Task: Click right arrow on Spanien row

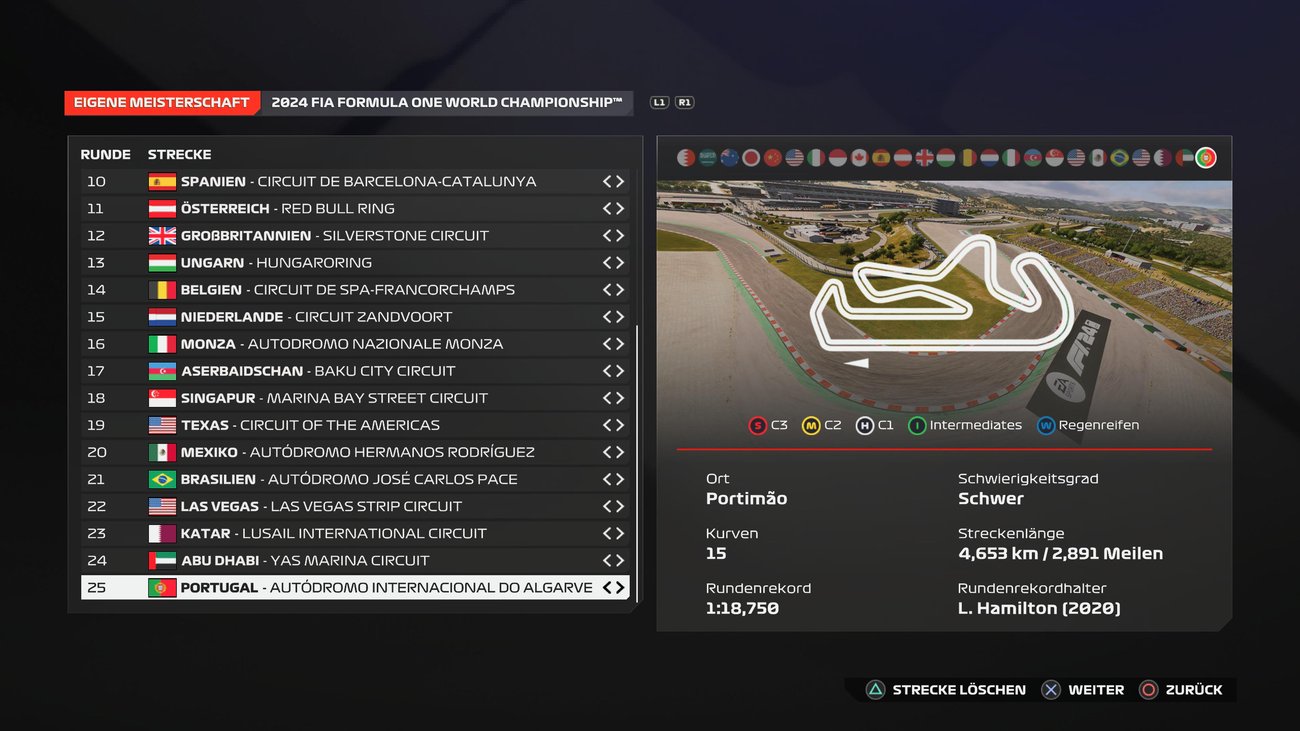Action: point(620,182)
